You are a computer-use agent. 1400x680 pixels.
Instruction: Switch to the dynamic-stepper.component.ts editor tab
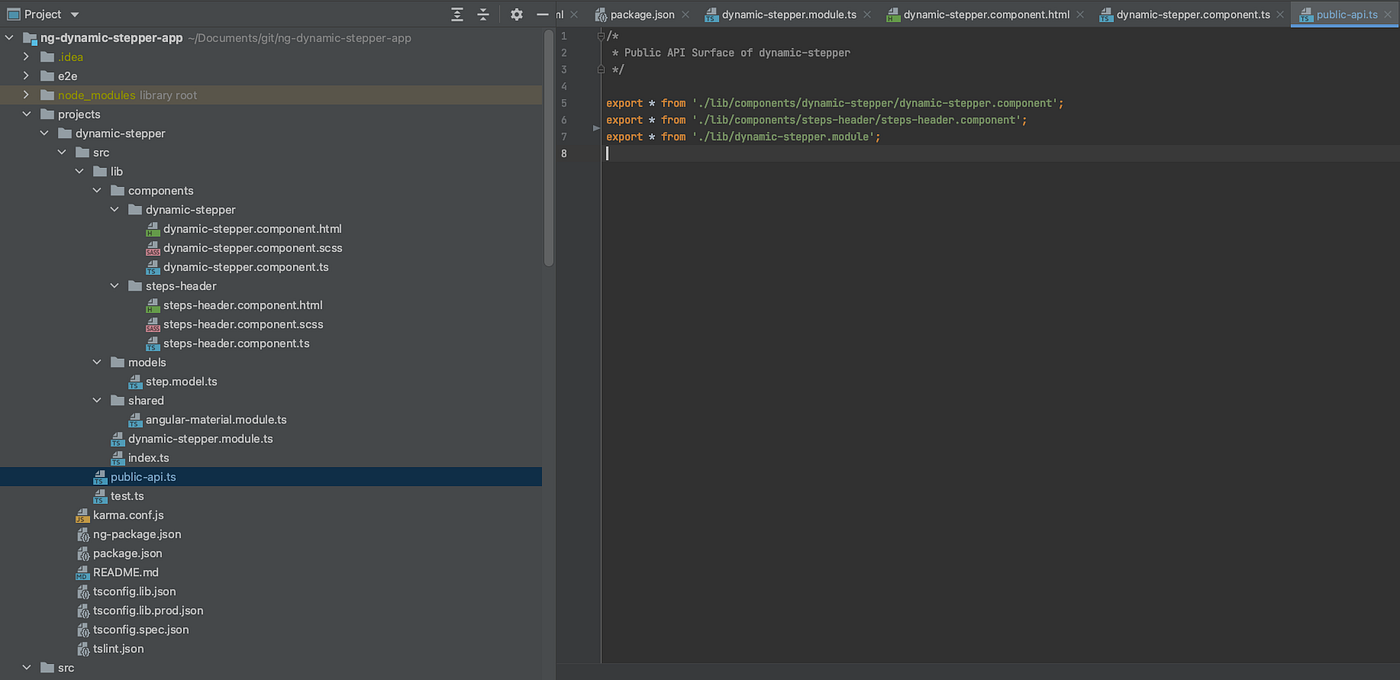click(1192, 15)
